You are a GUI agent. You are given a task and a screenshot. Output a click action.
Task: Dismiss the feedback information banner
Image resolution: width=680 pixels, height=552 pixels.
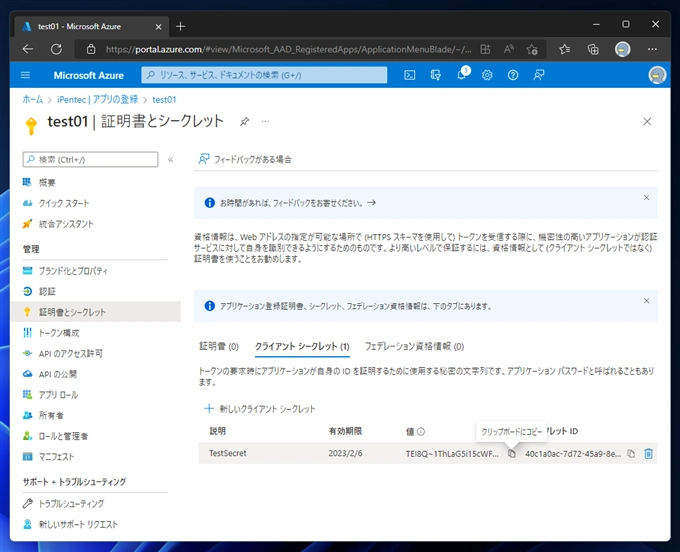[x=646, y=198]
